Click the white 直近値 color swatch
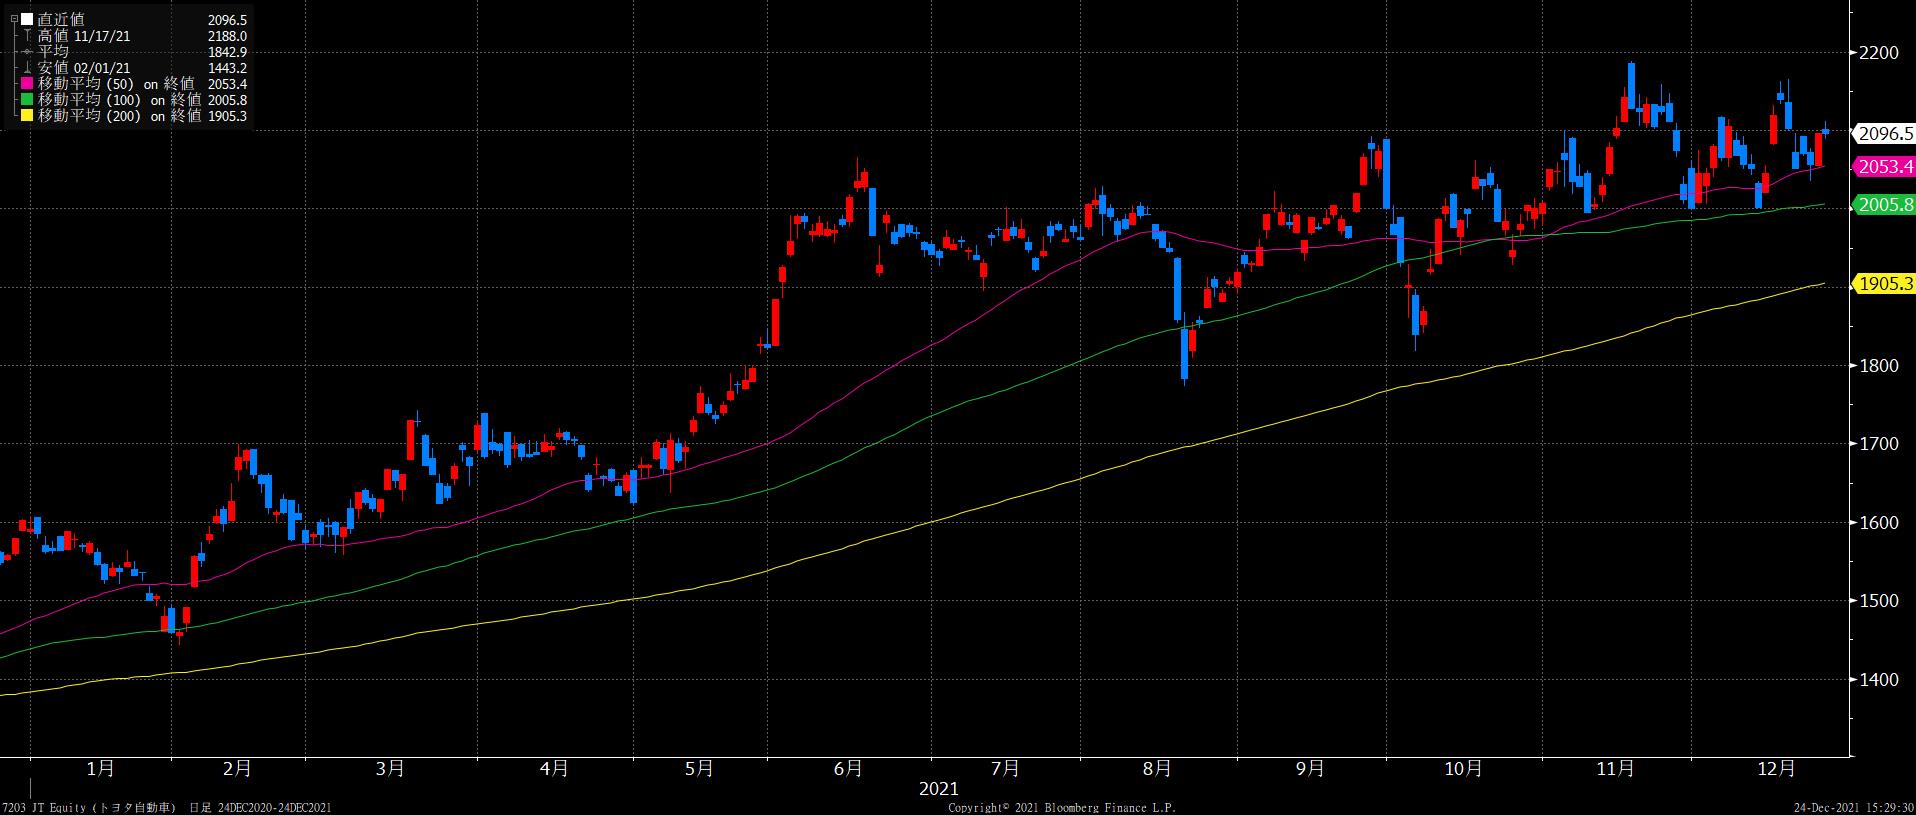The height and width of the screenshot is (815, 1916). [26, 19]
